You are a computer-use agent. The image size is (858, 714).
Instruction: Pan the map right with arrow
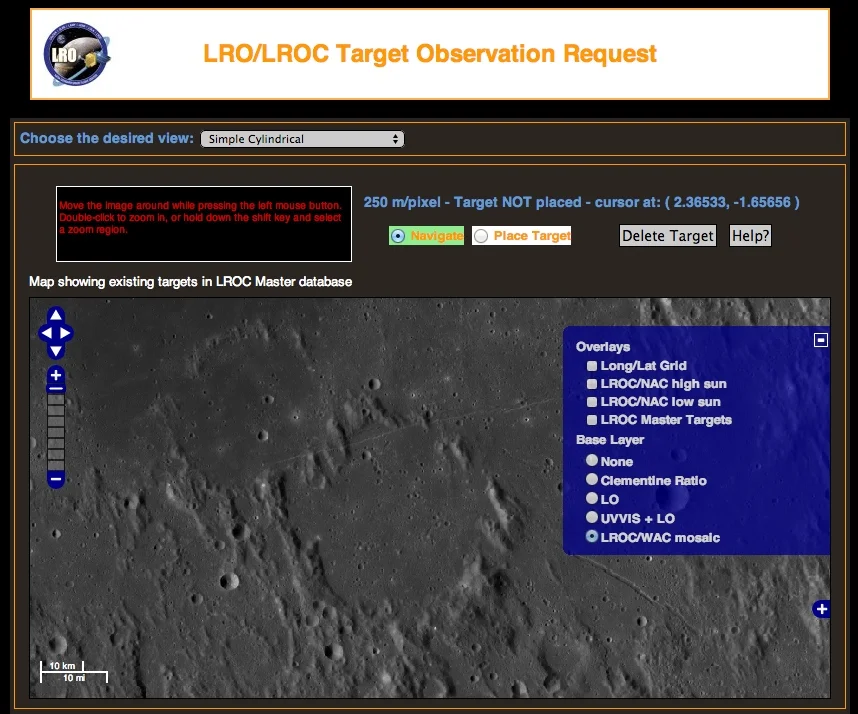tap(65, 333)
